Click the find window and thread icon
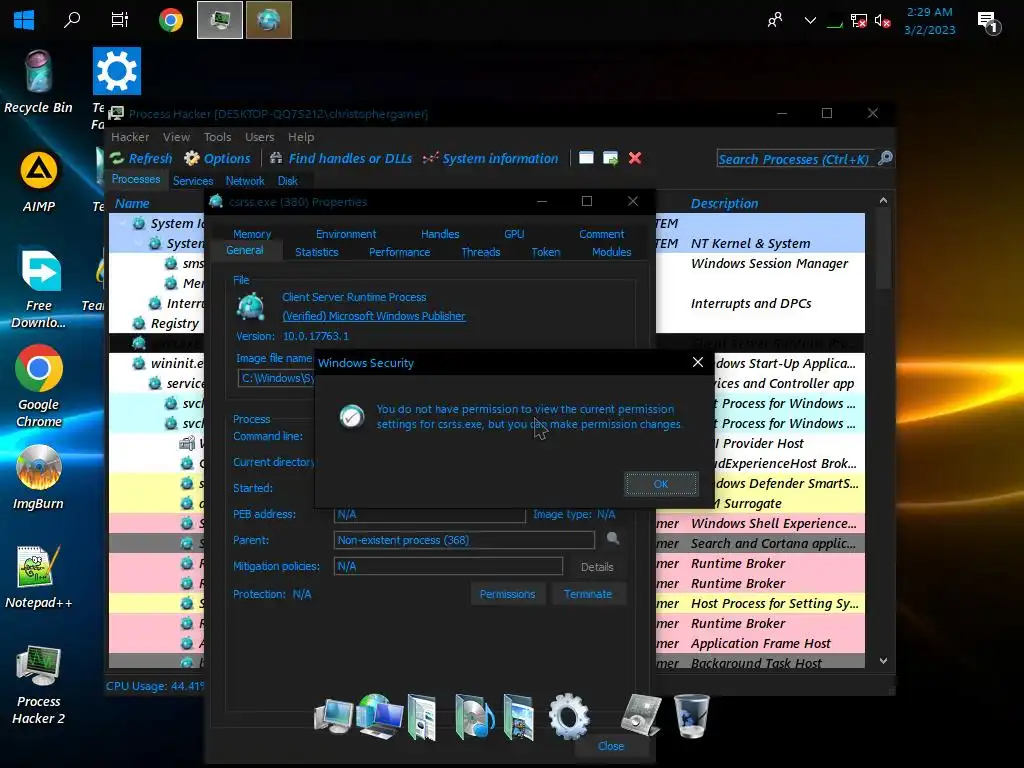Screen dimensions: 1024x768 point(611,158)
